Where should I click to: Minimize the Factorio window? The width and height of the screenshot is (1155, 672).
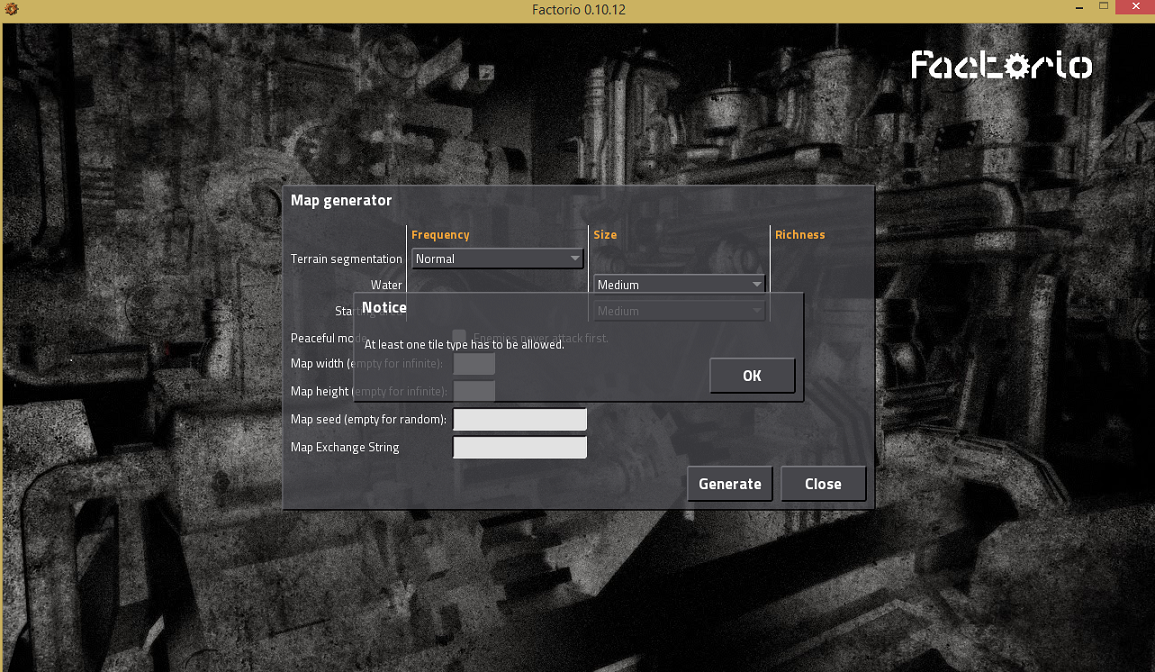tap(1079, 8)
